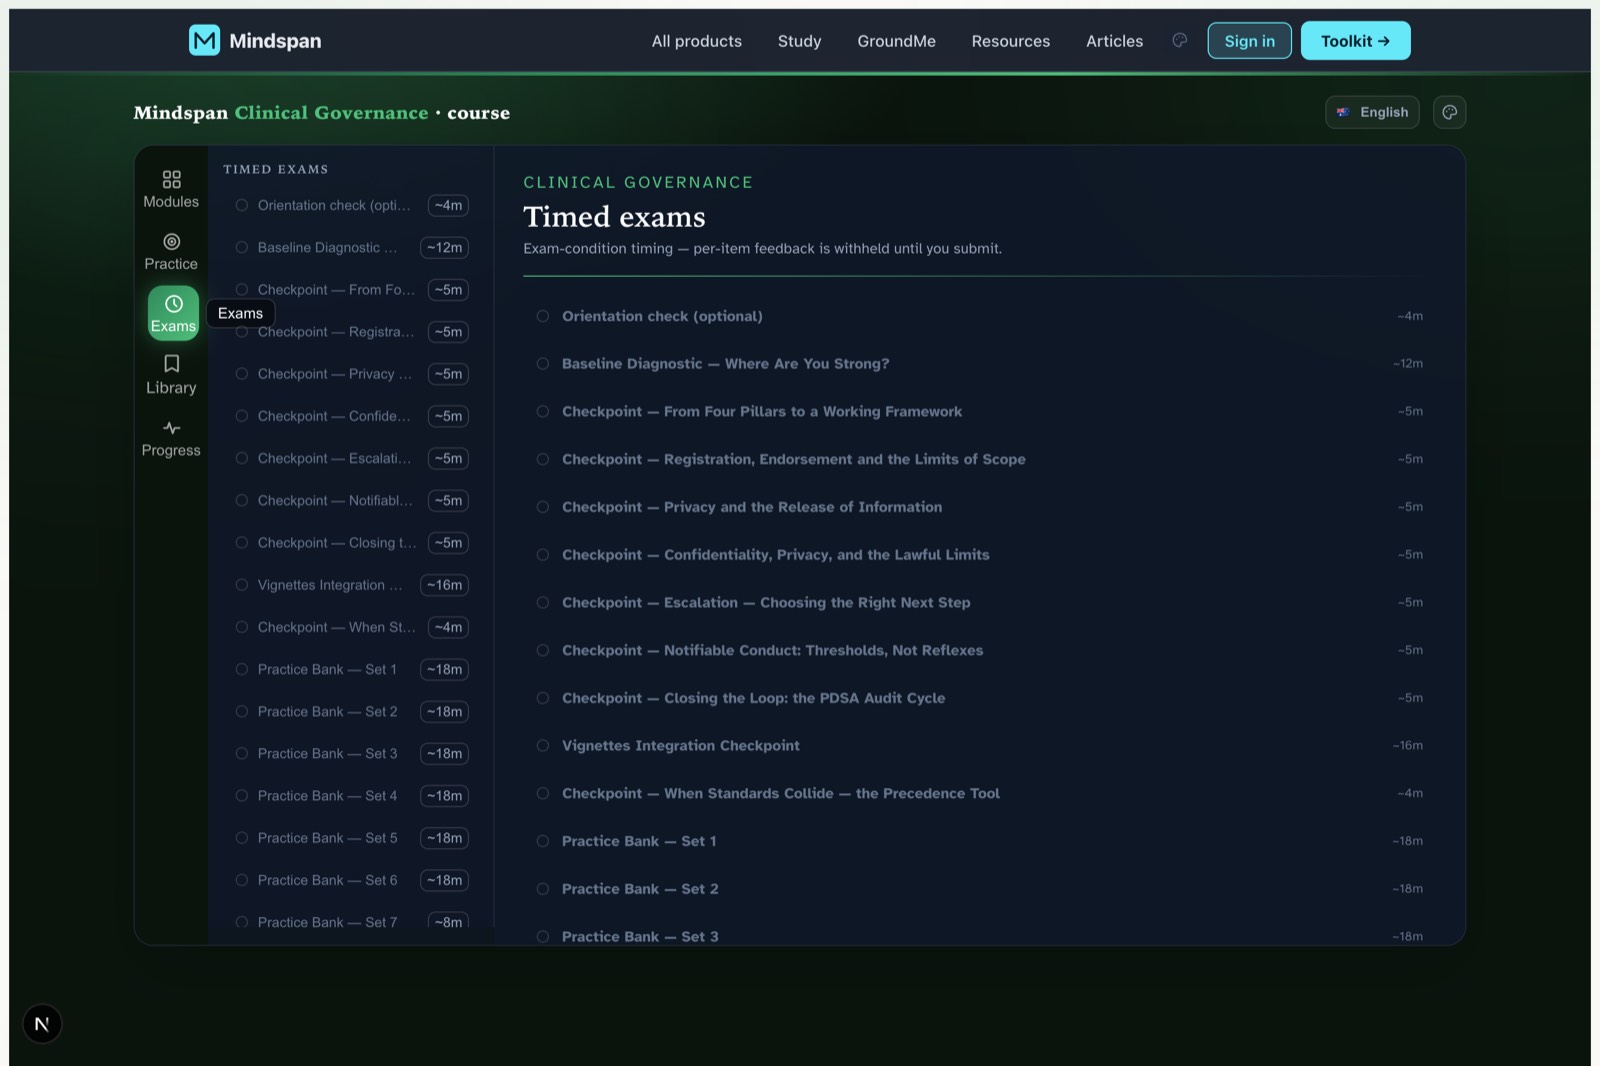Open the English language selector
The image size is (1600, 1066).
tap(1372, 112)
